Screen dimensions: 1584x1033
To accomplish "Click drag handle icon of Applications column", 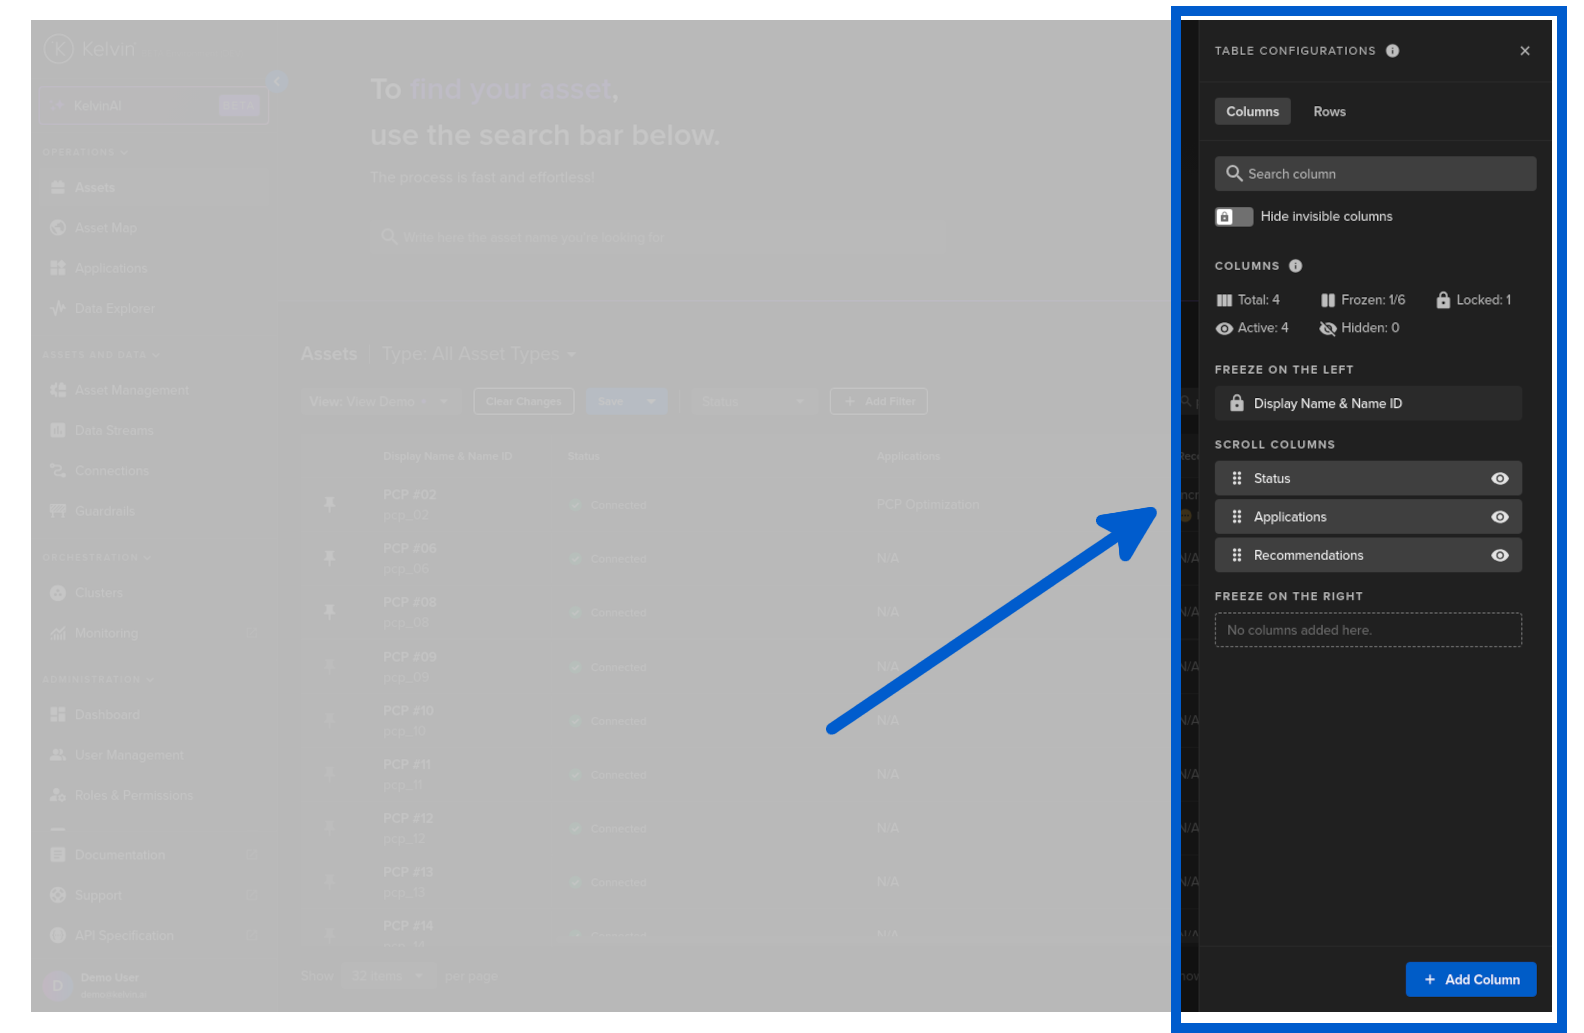I will click(x=1237, y=517).
